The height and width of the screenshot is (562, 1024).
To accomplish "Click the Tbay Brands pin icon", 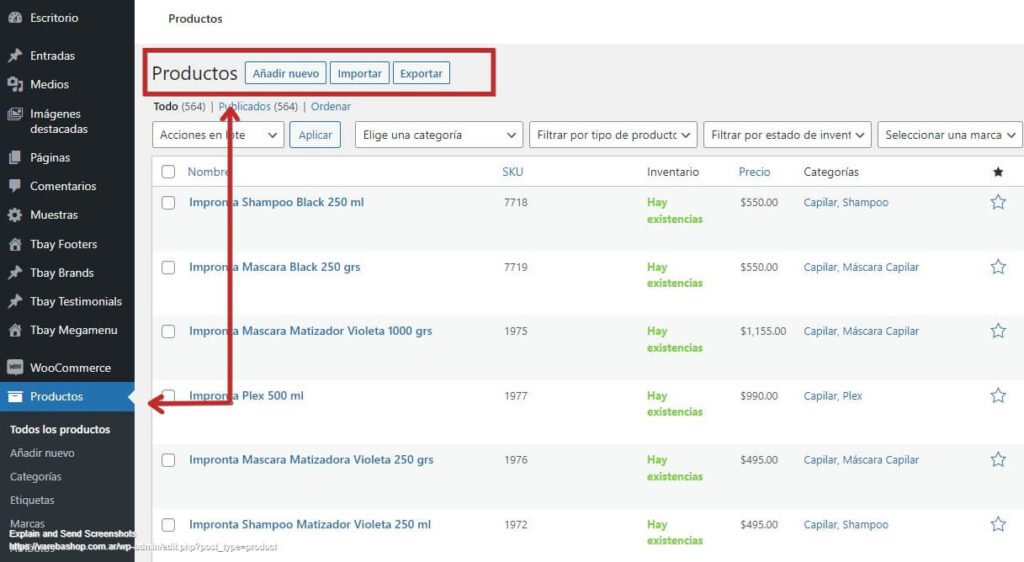I will 14,273.
